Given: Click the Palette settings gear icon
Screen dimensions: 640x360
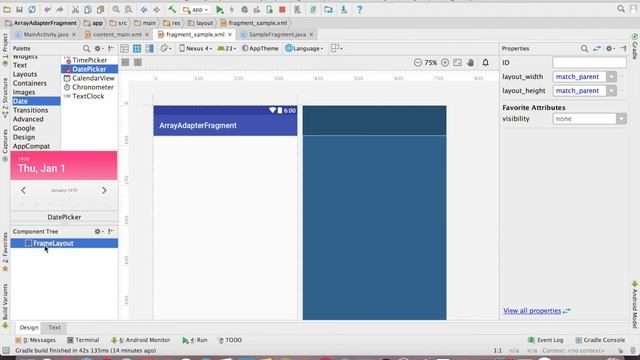Looking at the screenshot, I should pos(98,49).
